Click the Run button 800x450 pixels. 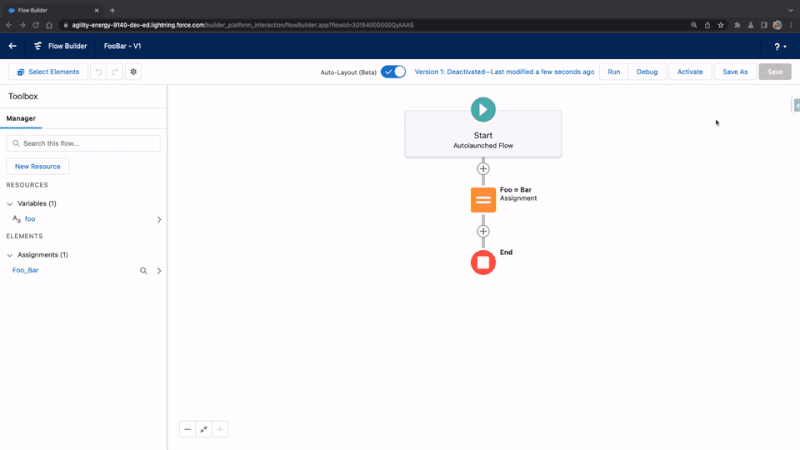tap(614, 72)
